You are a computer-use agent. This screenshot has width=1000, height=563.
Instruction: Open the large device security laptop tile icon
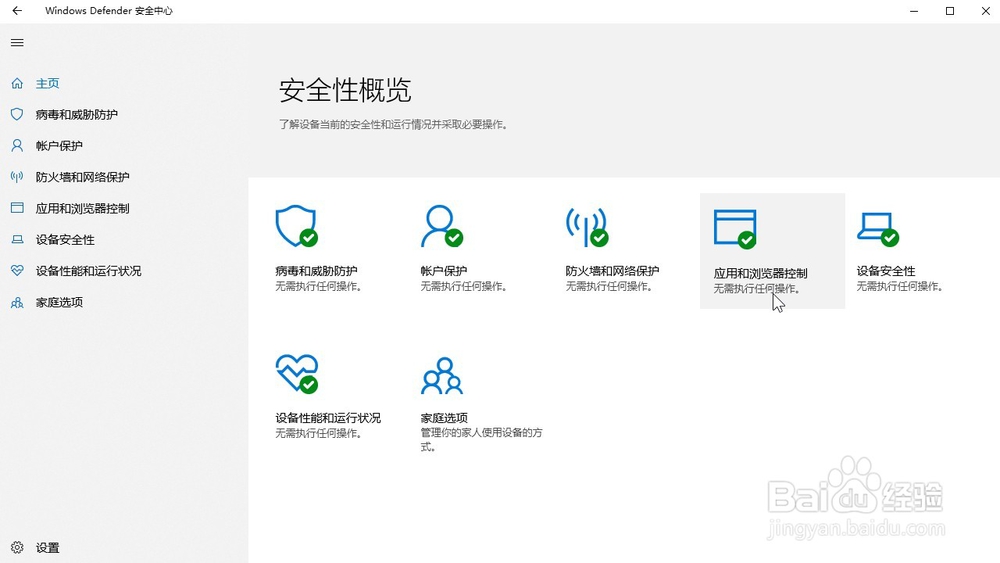pyautogui.click(x=878, y=229)
